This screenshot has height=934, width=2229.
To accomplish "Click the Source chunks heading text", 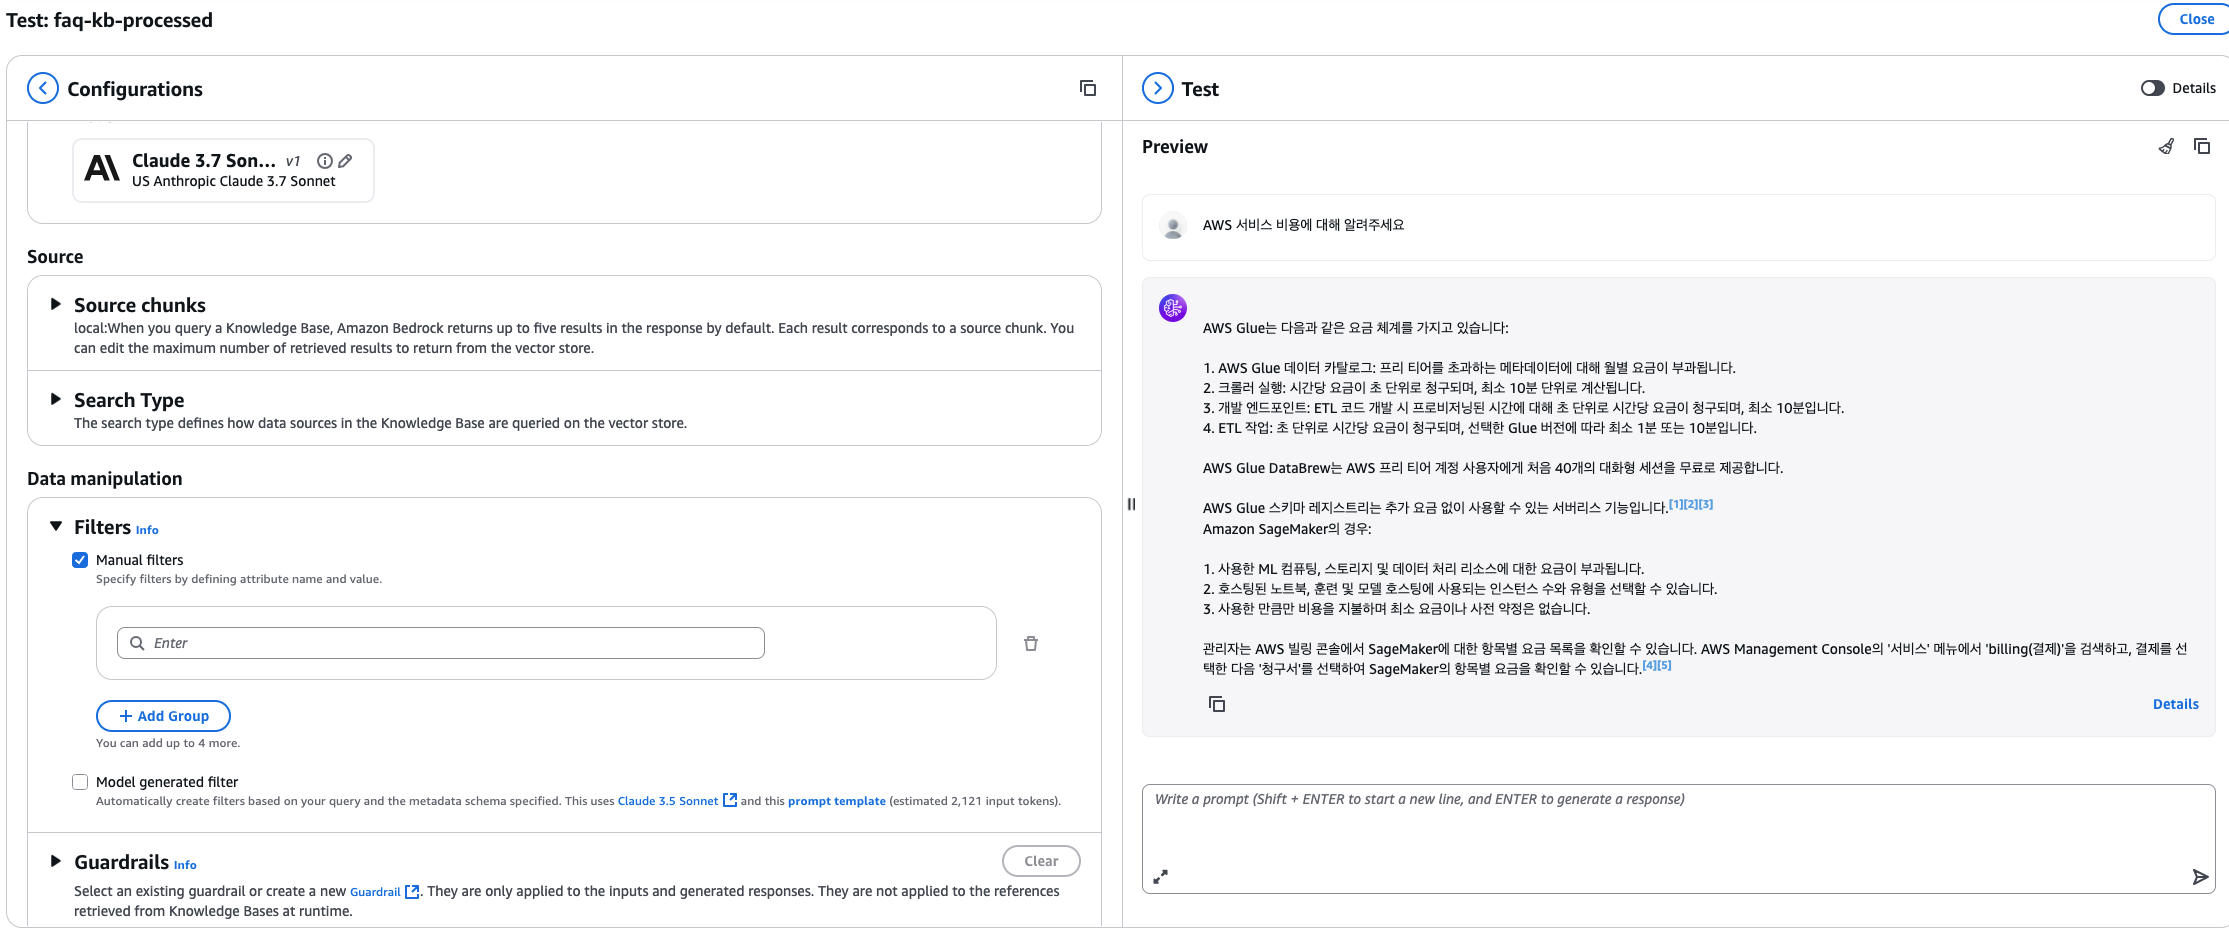I will point(140,305).
